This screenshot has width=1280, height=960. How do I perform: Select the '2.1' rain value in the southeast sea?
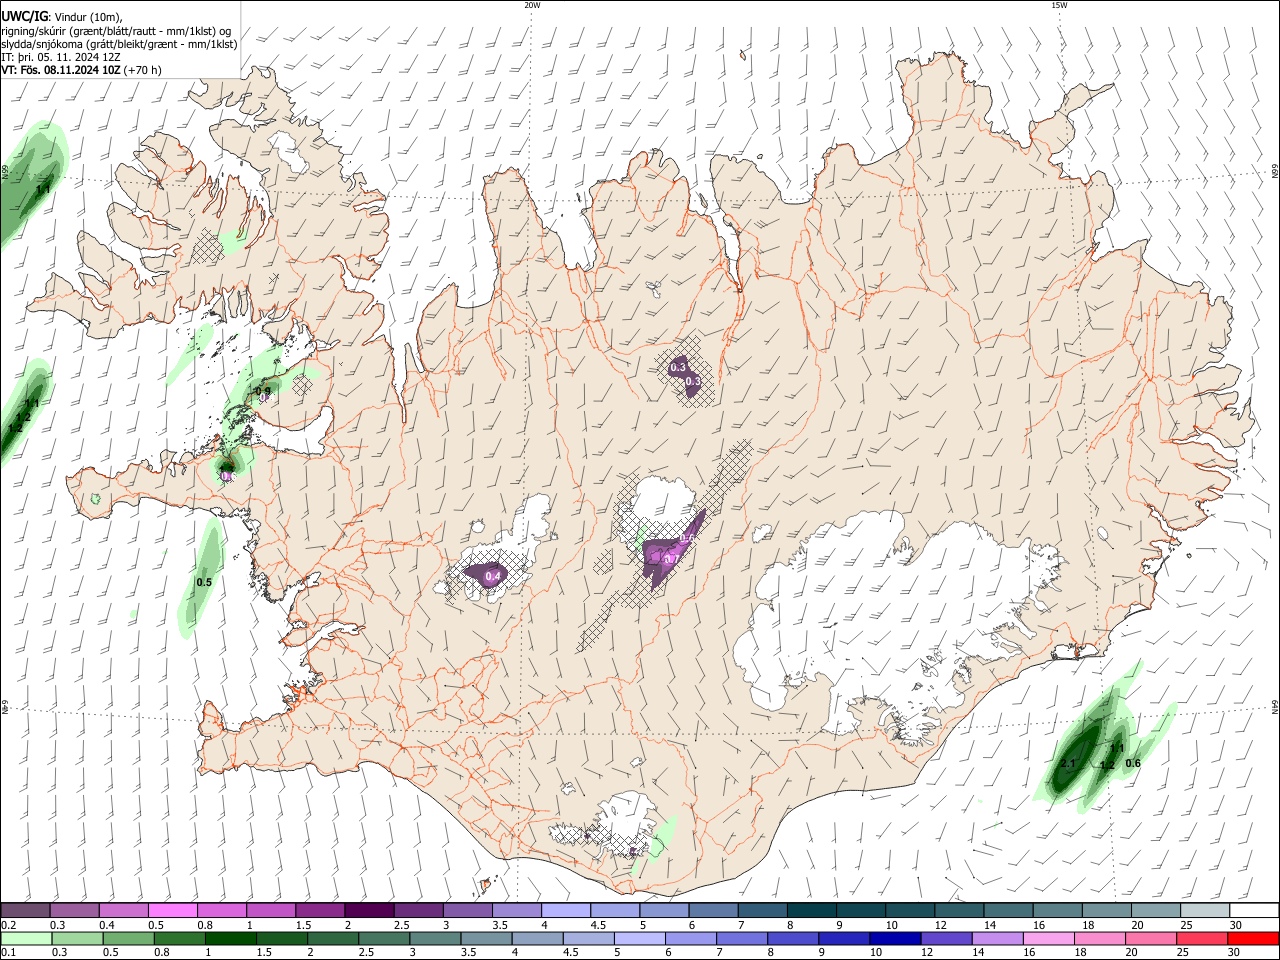[x=1067, y=764]
